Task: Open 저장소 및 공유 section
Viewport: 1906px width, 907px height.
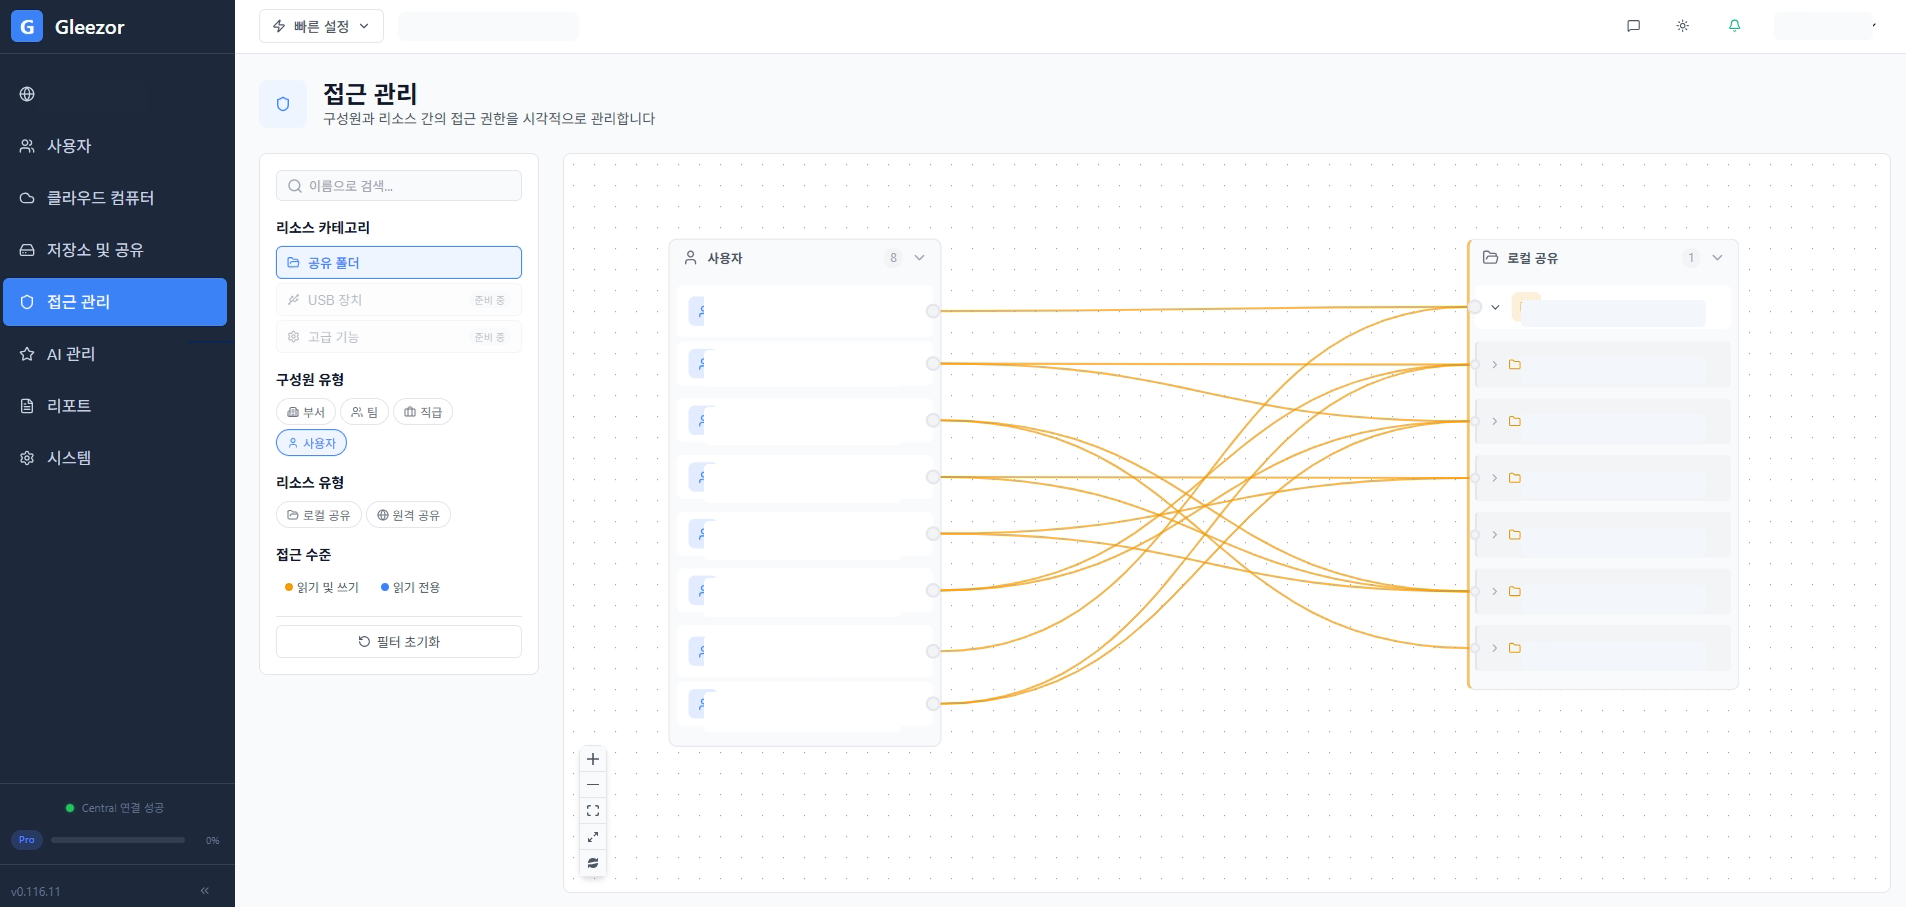Action: 115,250
